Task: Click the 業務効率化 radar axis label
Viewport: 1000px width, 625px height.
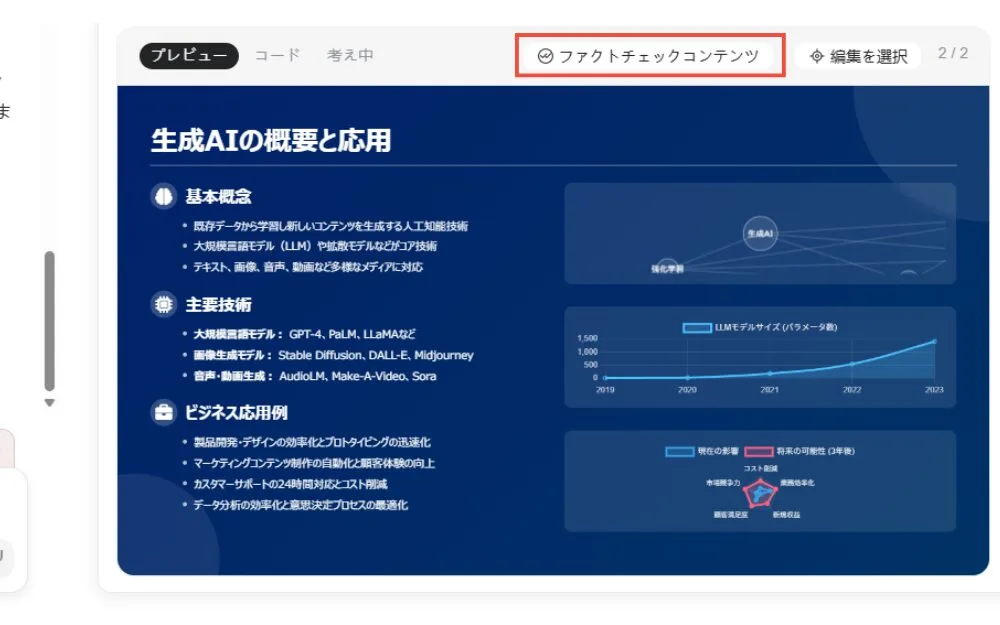Action: (x=797, y=483)
